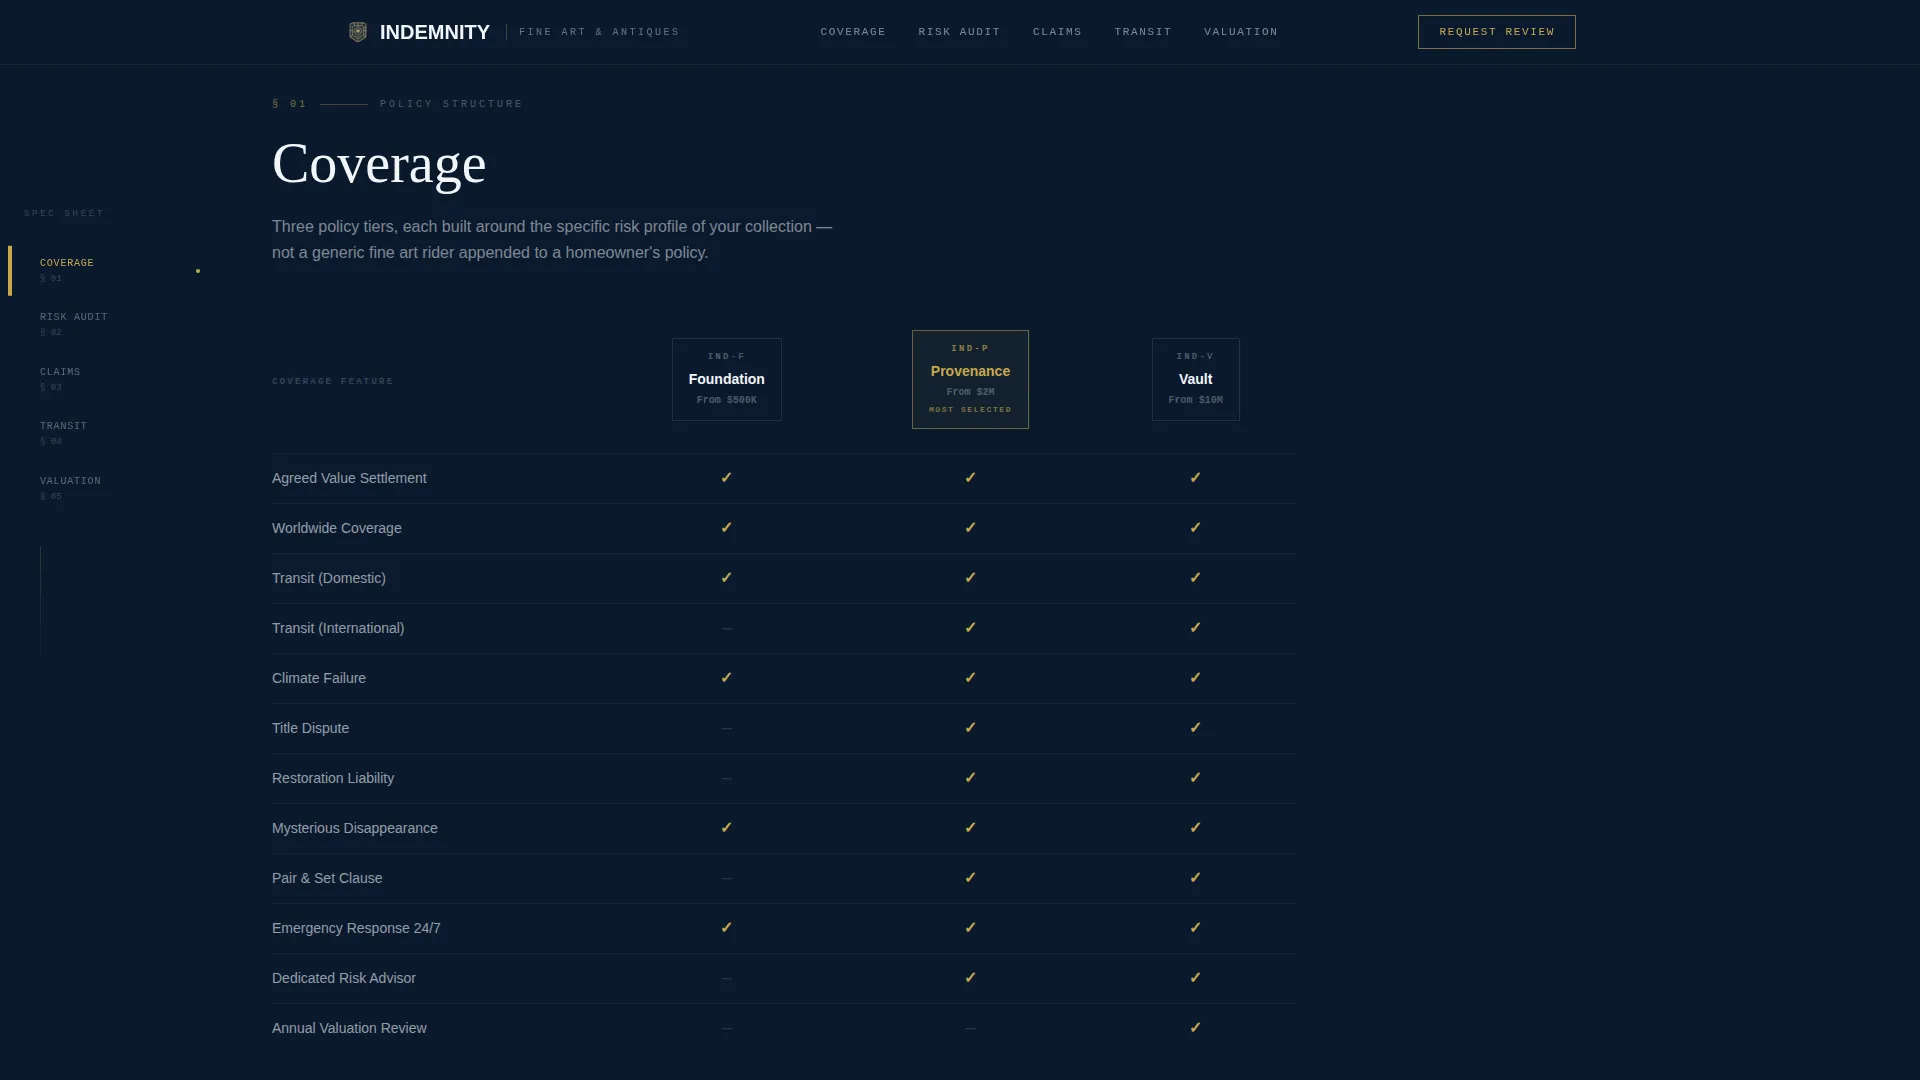Click the 'Mysterious Disappearance' row label

click(x=354, y=828)
